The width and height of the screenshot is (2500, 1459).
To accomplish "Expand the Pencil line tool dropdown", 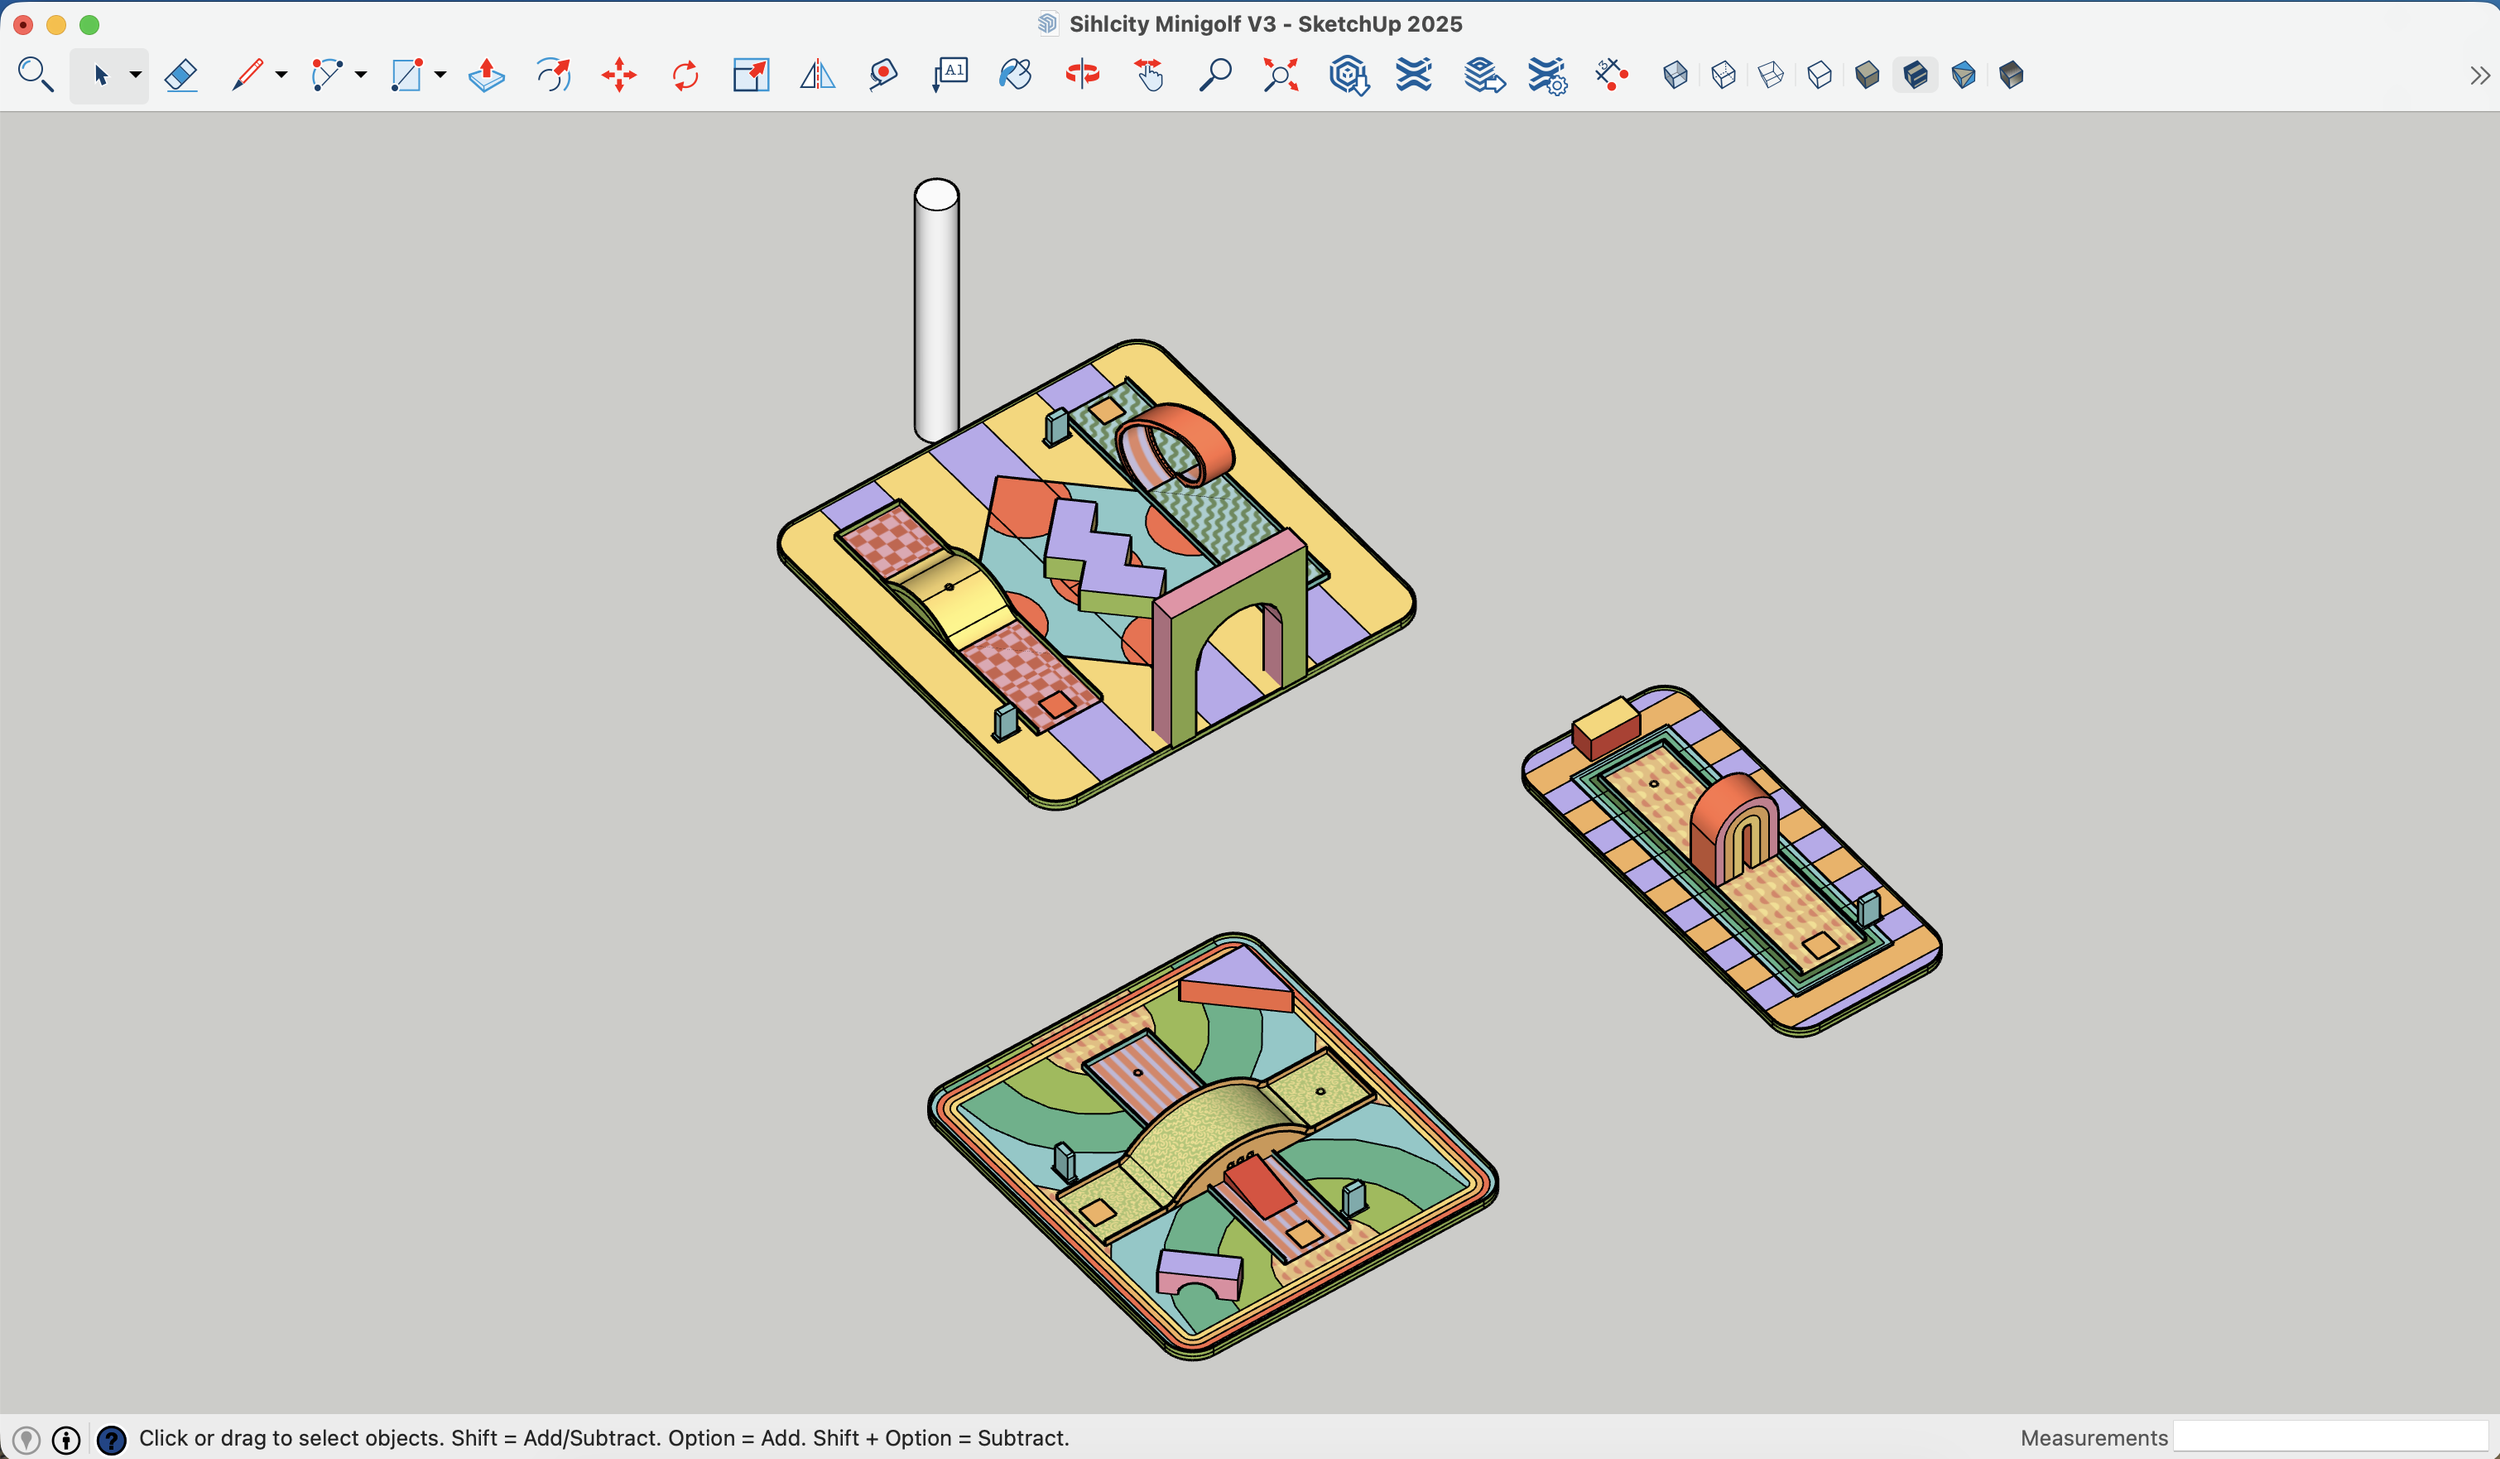I will coord(281,75).
